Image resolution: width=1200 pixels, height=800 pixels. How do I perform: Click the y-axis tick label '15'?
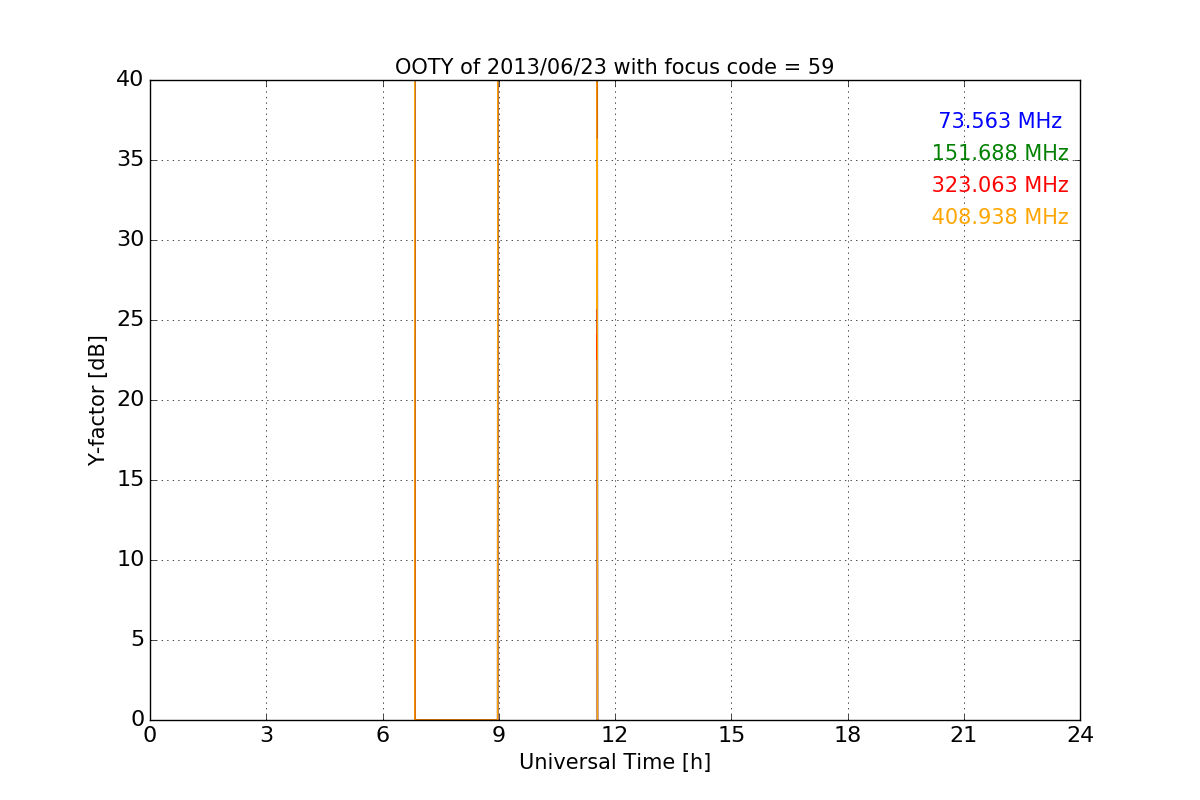[x=130, y=480]
